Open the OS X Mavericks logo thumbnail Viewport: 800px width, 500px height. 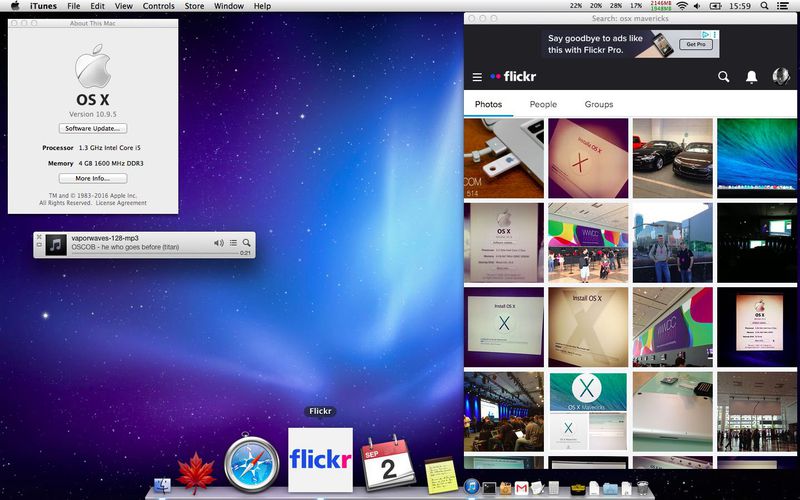[588, 391]
